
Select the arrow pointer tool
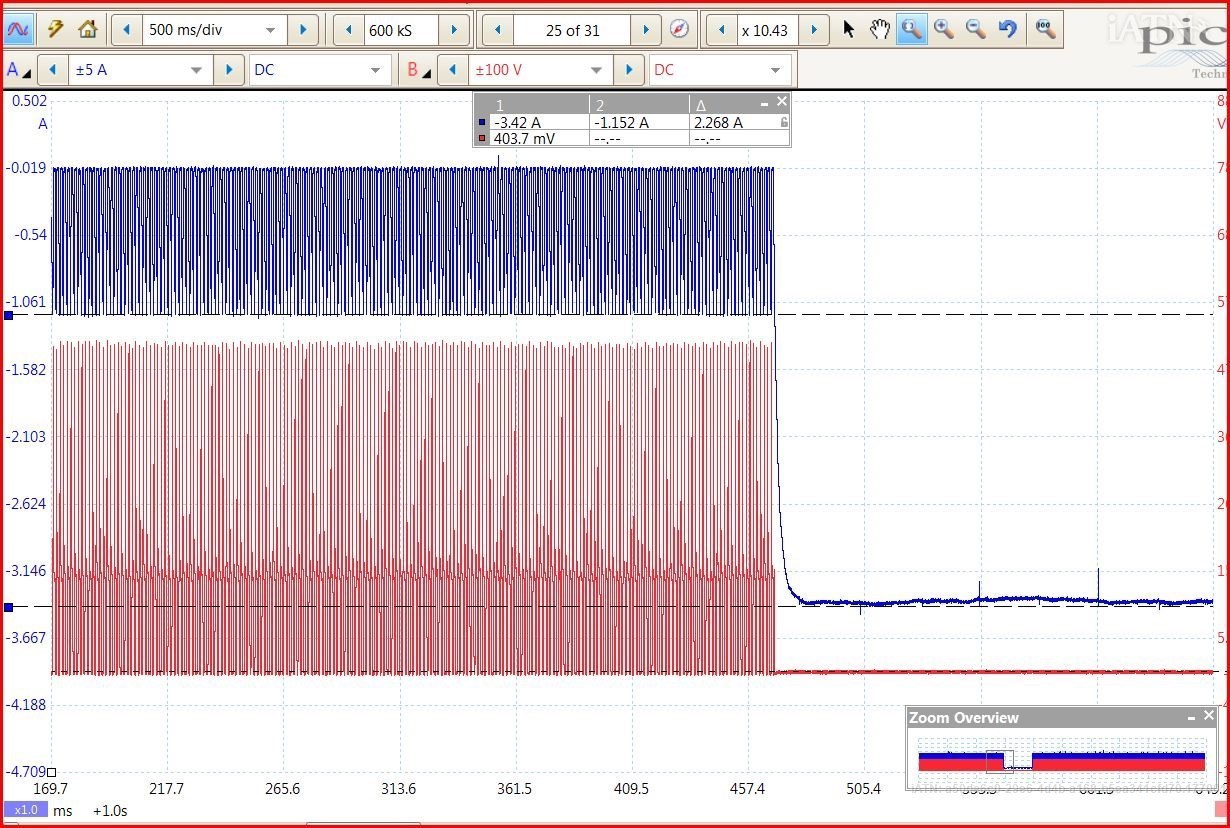849,30
